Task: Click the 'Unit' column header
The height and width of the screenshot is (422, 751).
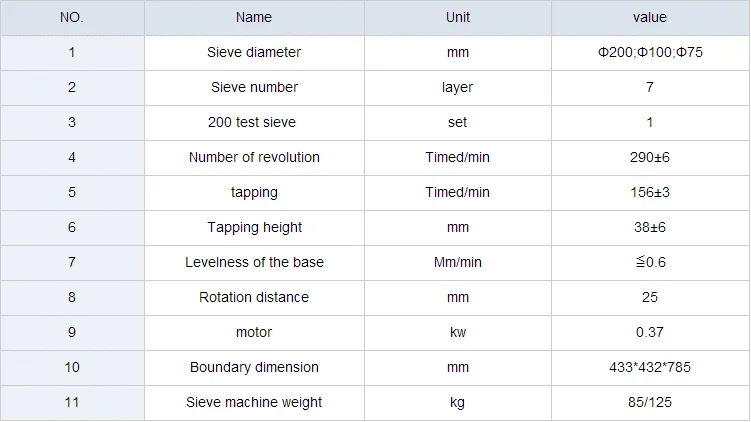Action: coord(457,17)
